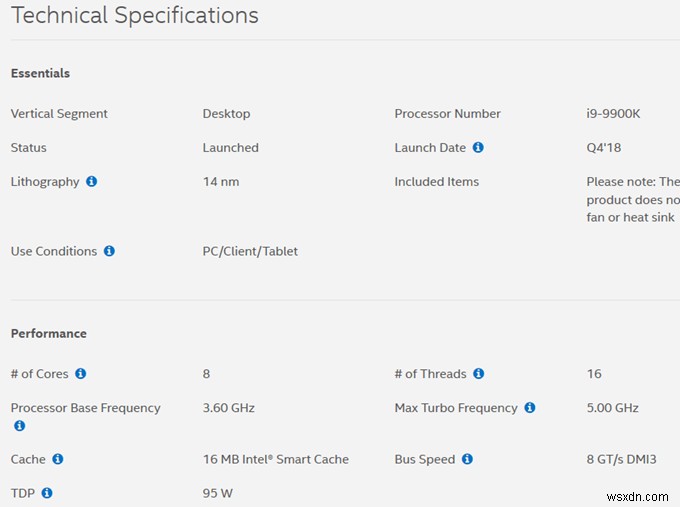Image resolution: width=680 pixels, height=507 pixels.
Task: Open the Lithography info tooltip icon
Action: (92, 182)
